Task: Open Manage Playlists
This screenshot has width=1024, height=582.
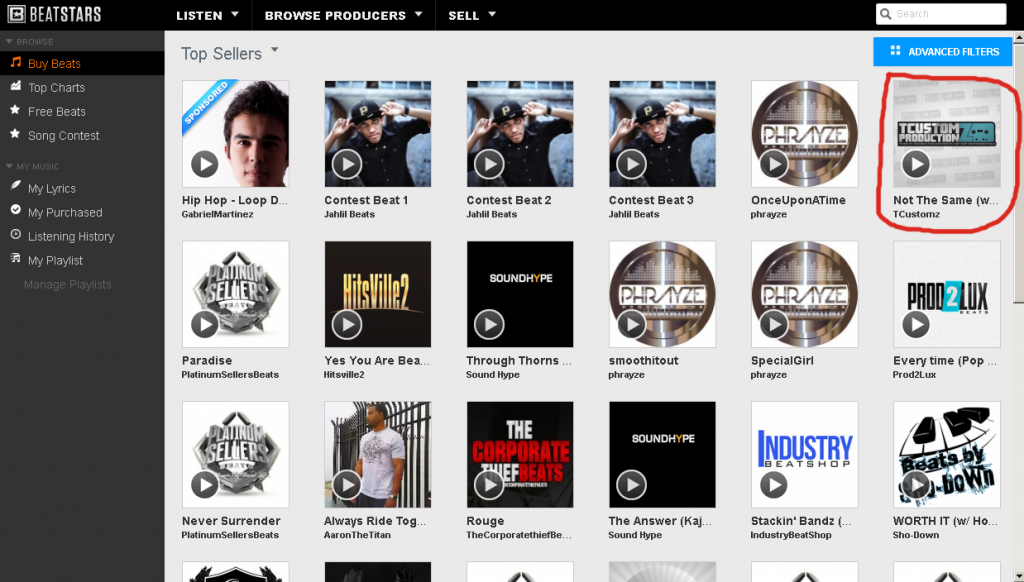Action: (x=67, y=285)
